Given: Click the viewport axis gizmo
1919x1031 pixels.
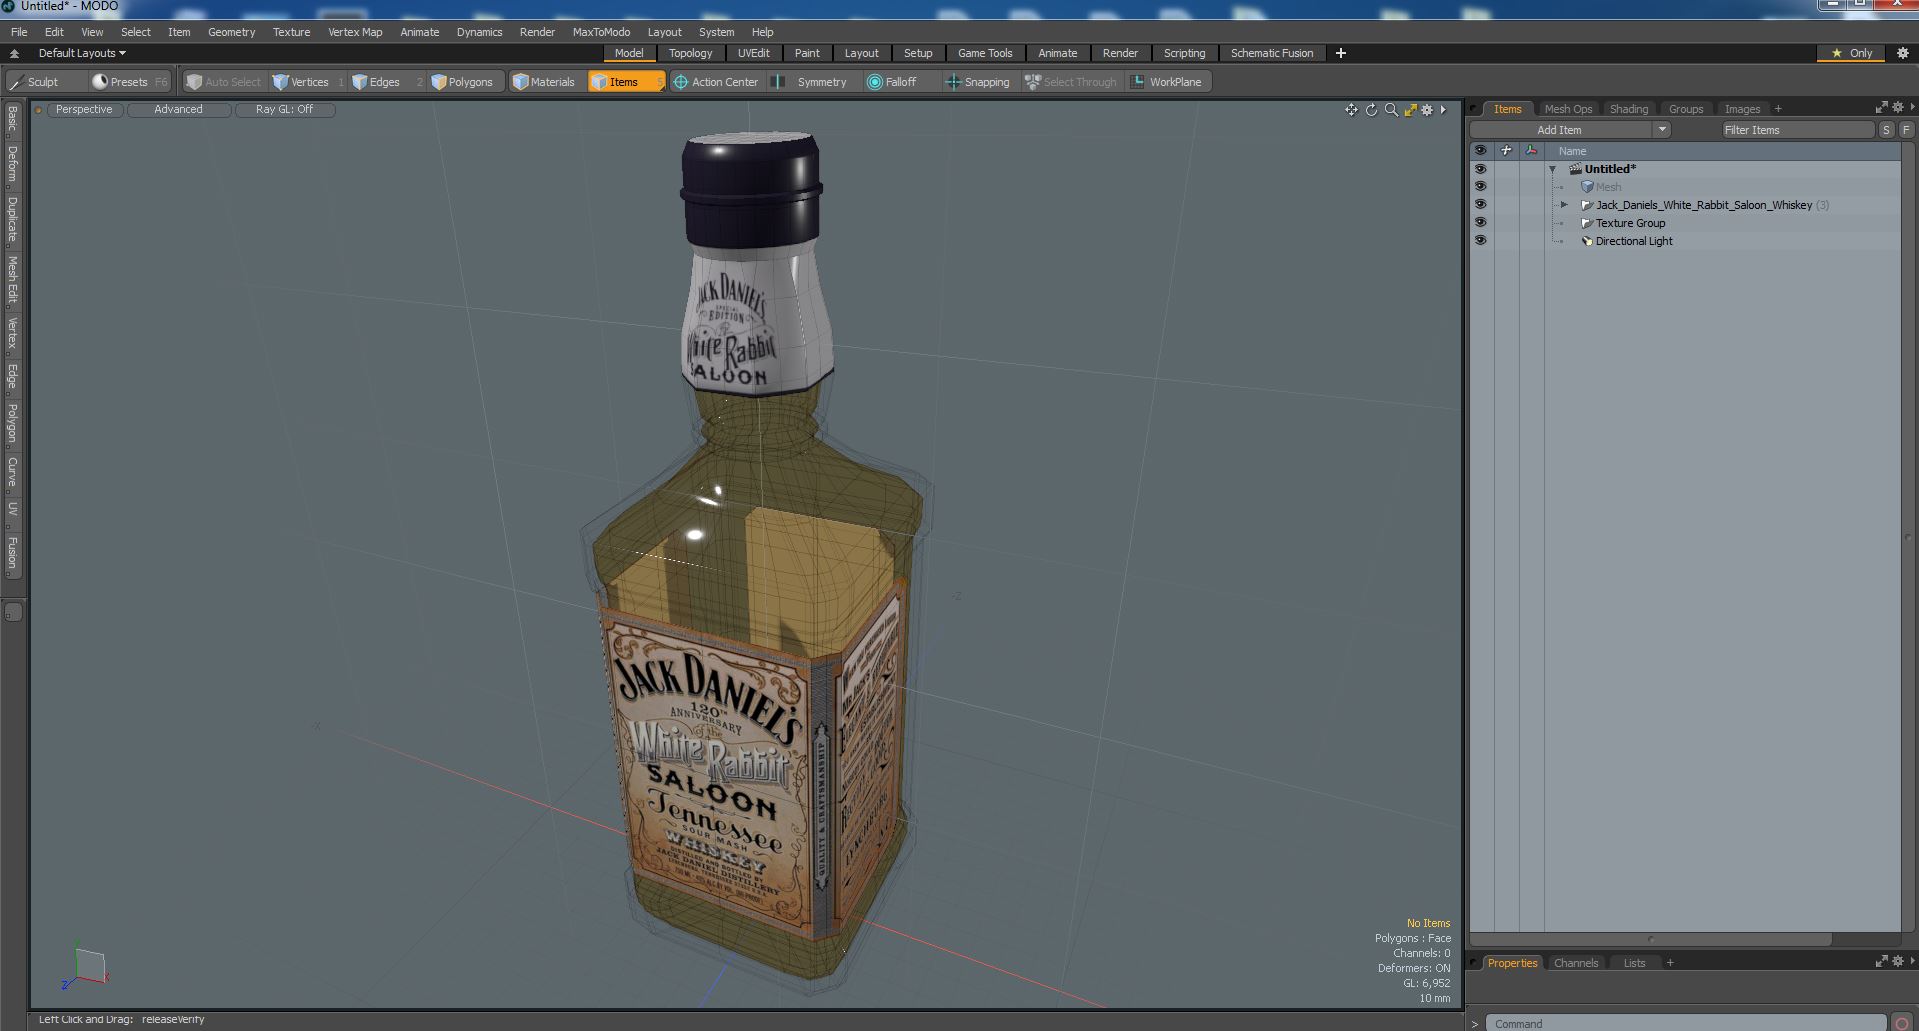Looking at the screenshot, I should coord(85,968).
